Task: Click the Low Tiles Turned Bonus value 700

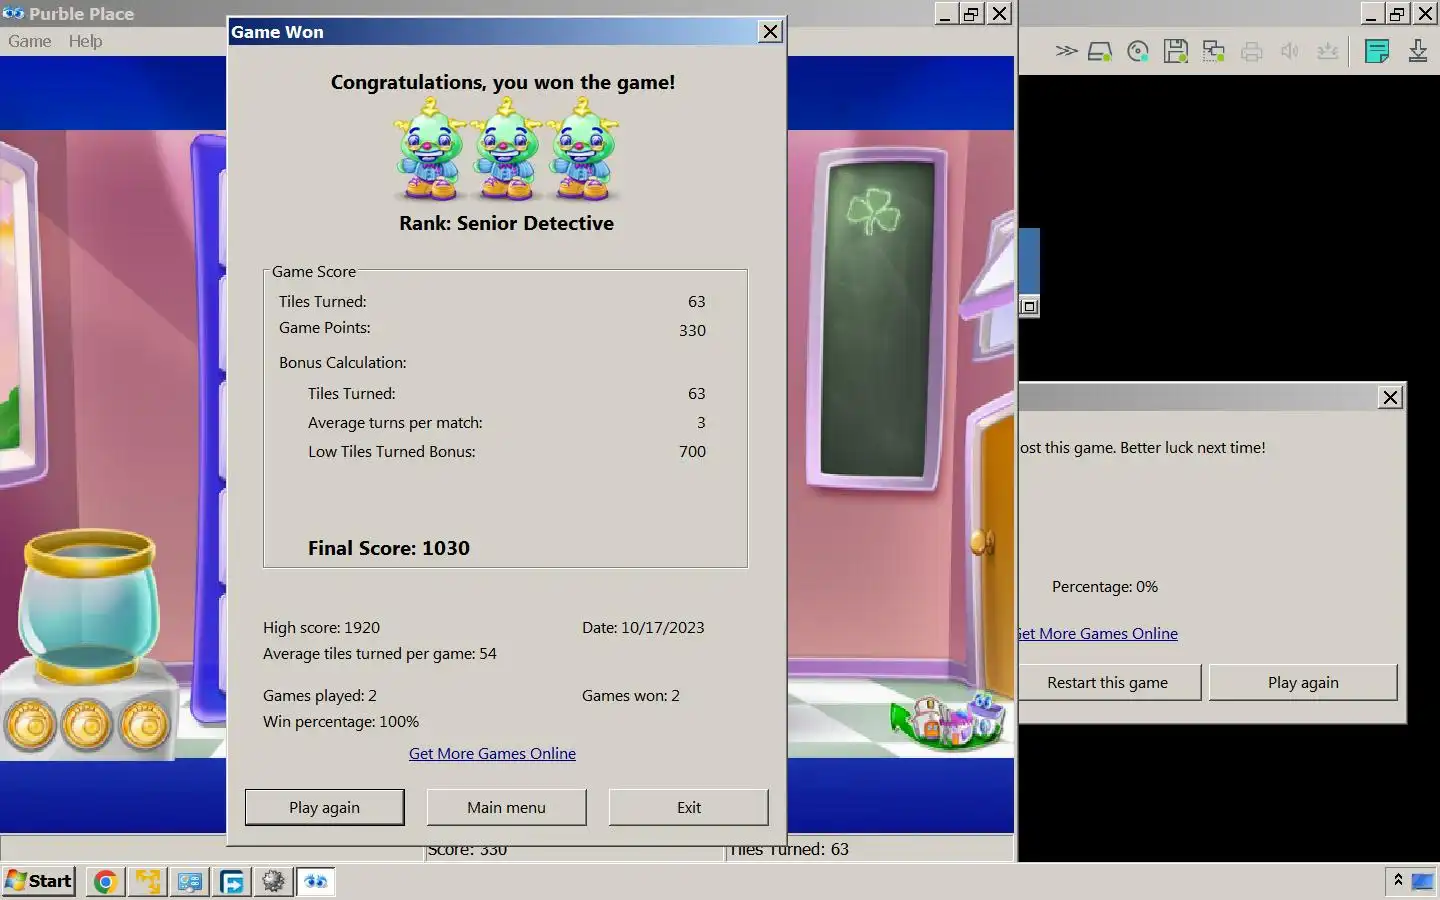Action: tap(692, 451)
